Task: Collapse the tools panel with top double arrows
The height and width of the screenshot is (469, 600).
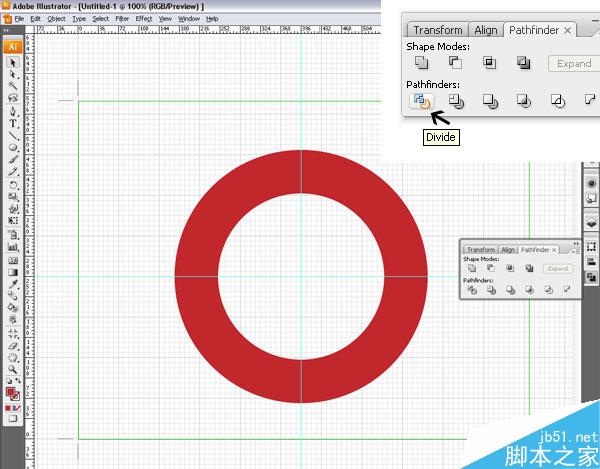Action: (x=6, y=30)
